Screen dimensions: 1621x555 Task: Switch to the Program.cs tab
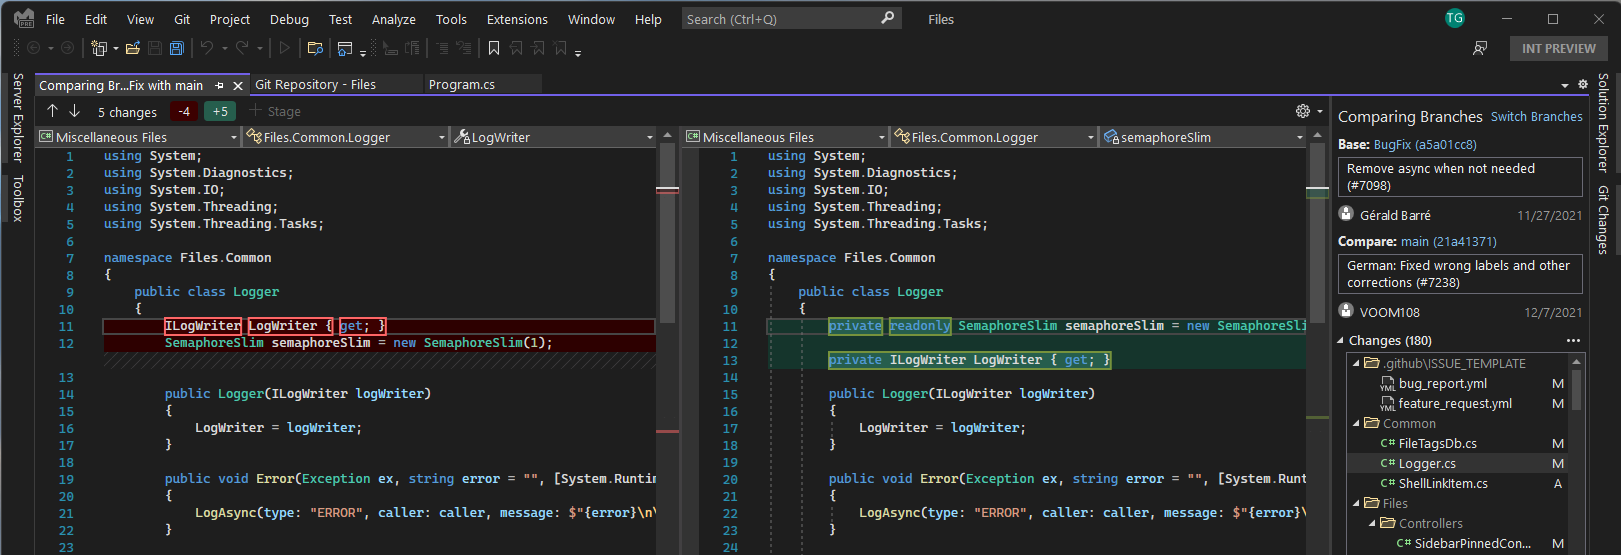[462, 85]
